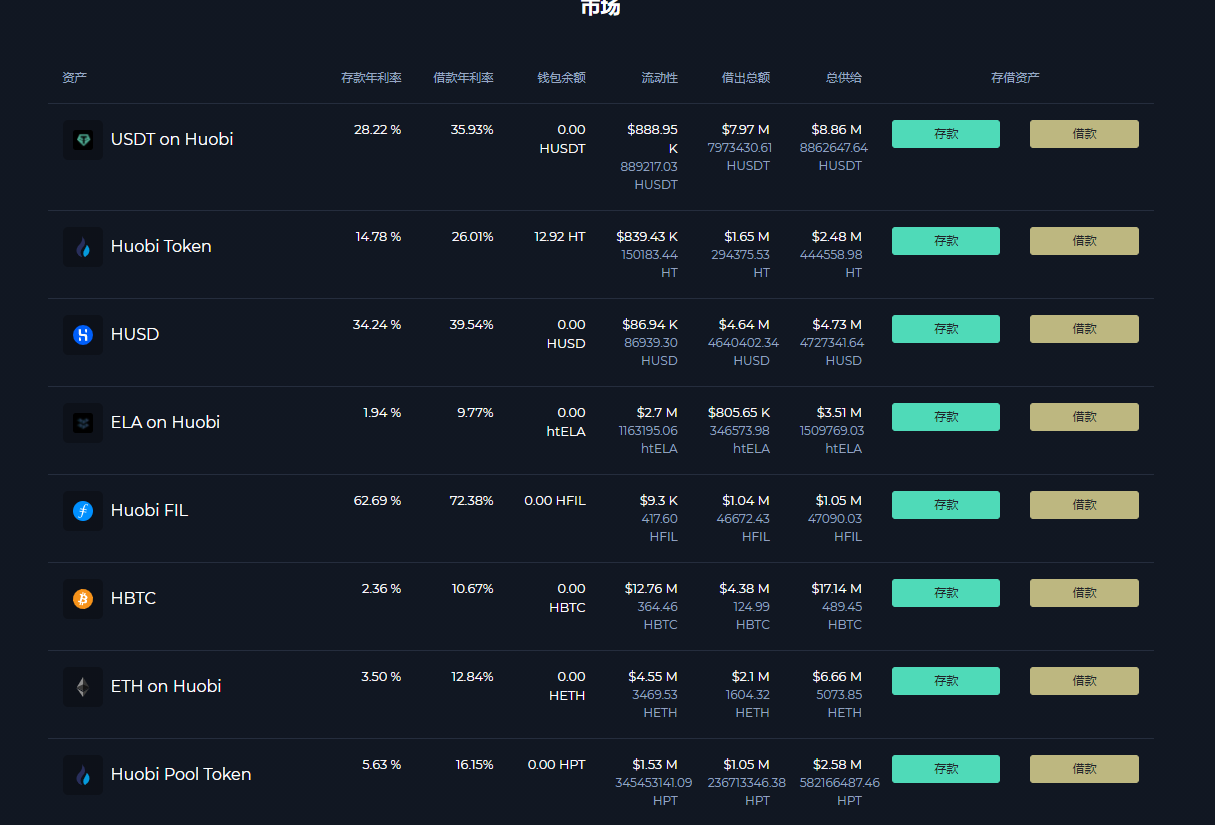Click the HBTC bitcoin icon
Viewport: 1215px width, 825px height.
pos(83,599)
